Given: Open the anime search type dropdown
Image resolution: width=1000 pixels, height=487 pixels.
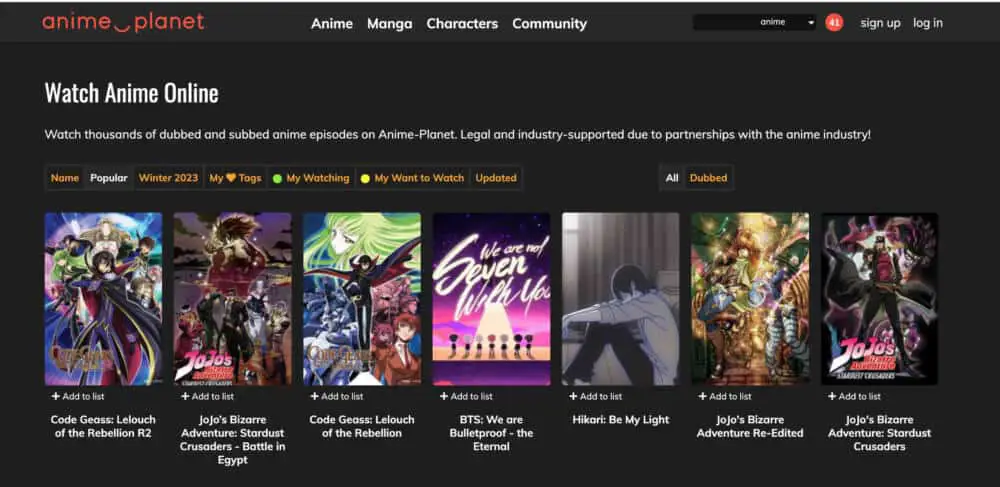Looking at the screenshot, I should (787, 22).
